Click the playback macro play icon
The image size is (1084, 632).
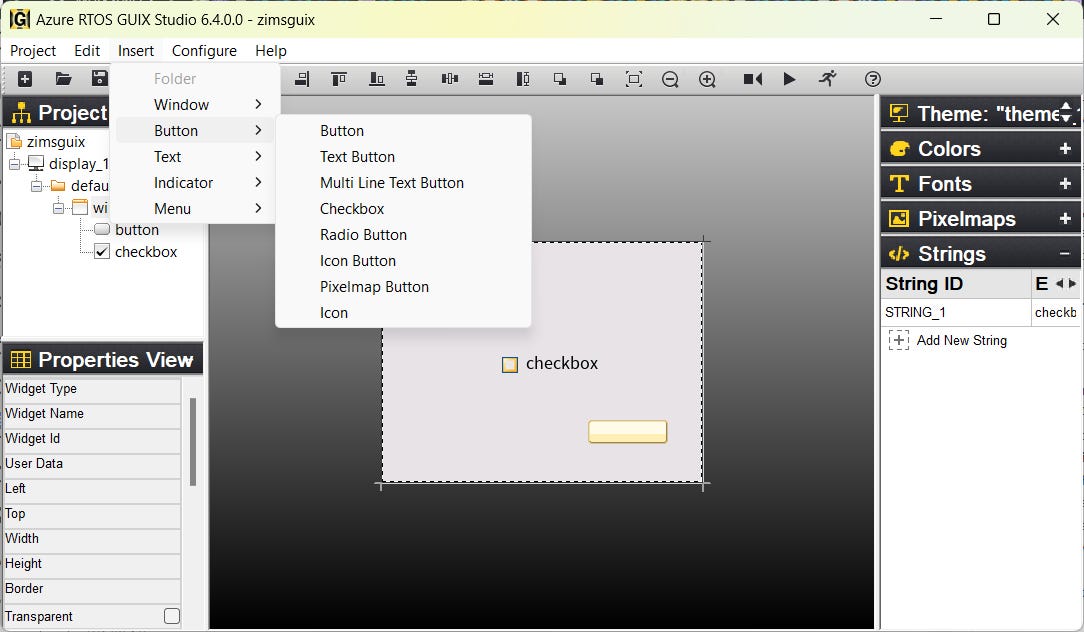(789, 79)
